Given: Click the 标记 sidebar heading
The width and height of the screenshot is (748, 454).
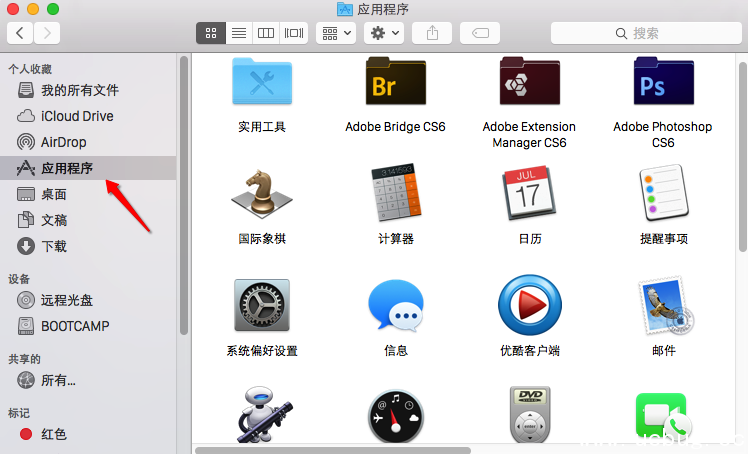Looking at the screenshot, I should pyautogui.click(x=19, y=413).
